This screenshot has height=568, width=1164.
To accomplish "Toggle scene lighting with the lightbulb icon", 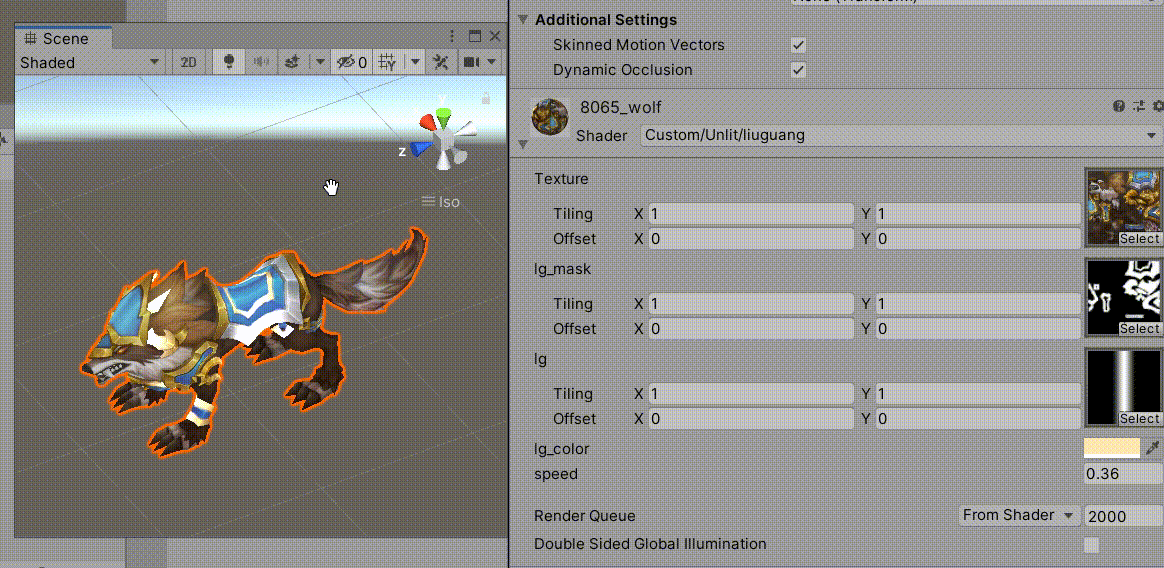I will [x=229, y=62].
